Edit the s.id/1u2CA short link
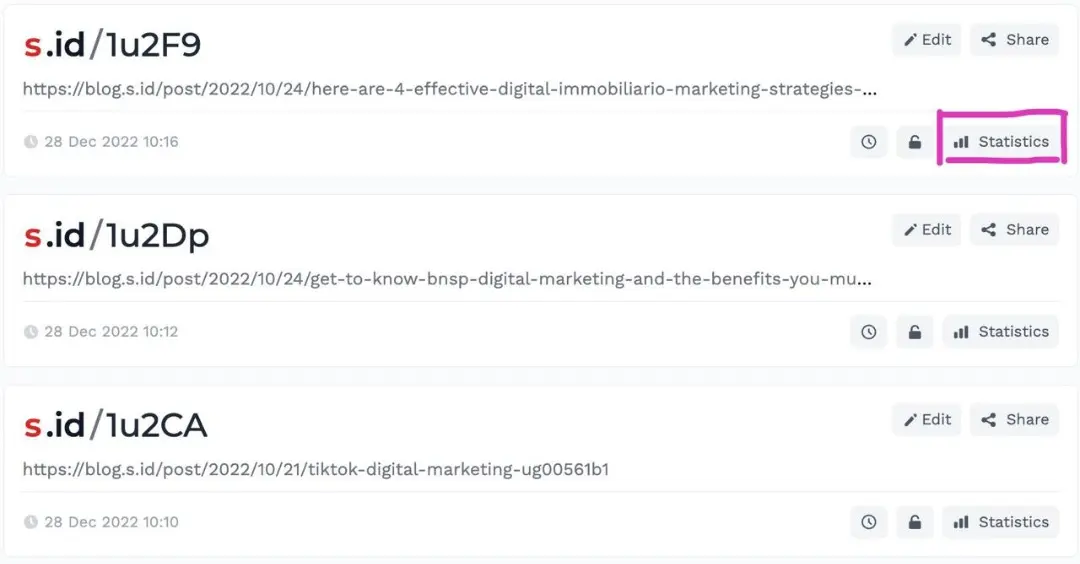 tap(927, 420)
